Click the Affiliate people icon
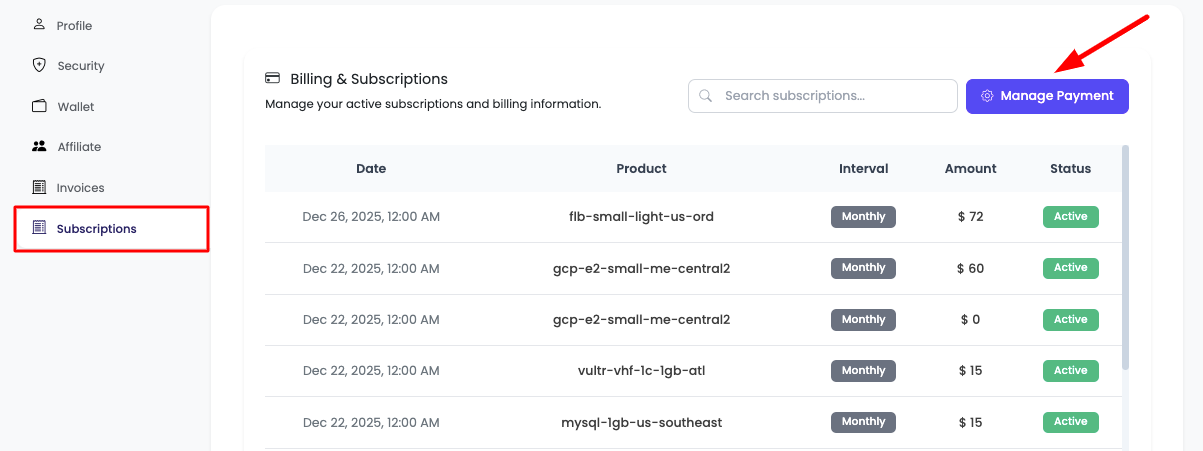Screen dimensions: 1203x451 39,146
